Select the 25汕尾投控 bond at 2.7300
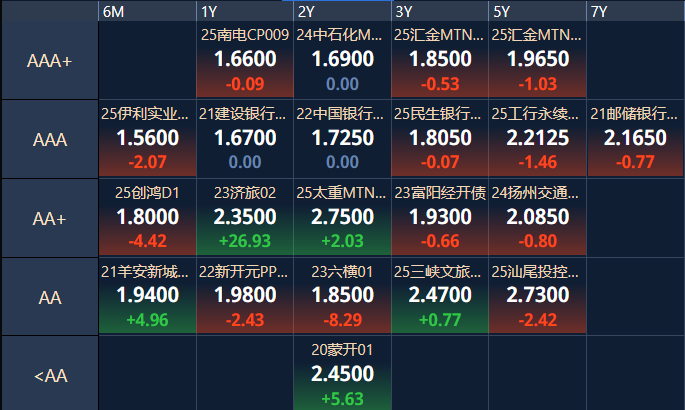This screenshot has width=685, height=410. coord(538,296)
